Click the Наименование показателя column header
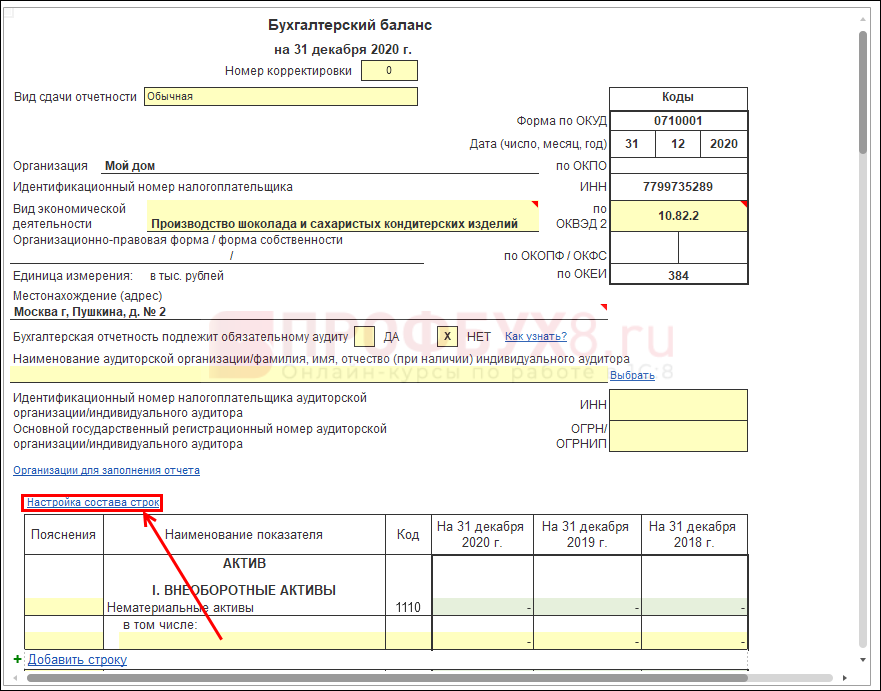Image resolution: width=881 pixels, height=691 pixels. [244, 534]
